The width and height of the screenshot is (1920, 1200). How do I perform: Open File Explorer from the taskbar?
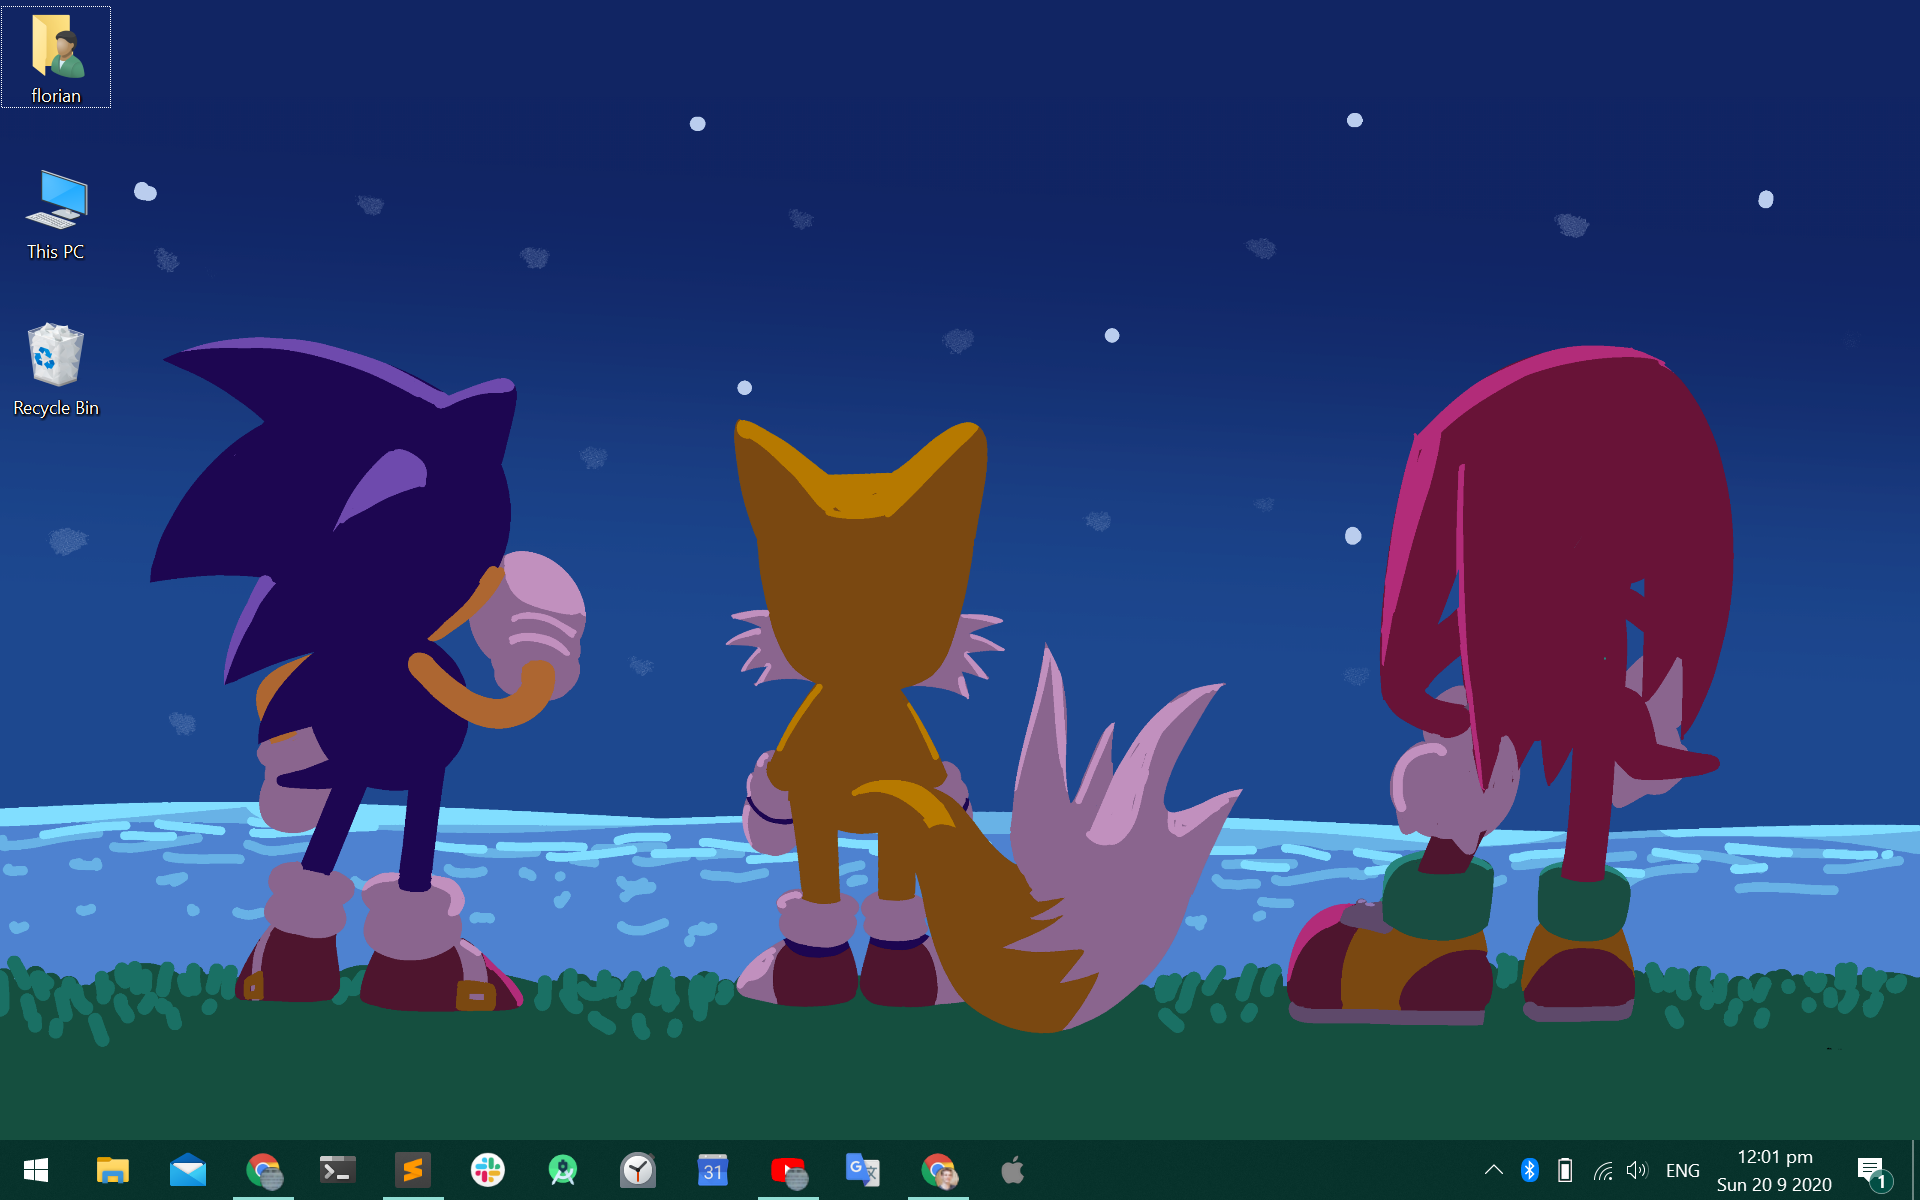[x=112, y=1170]
